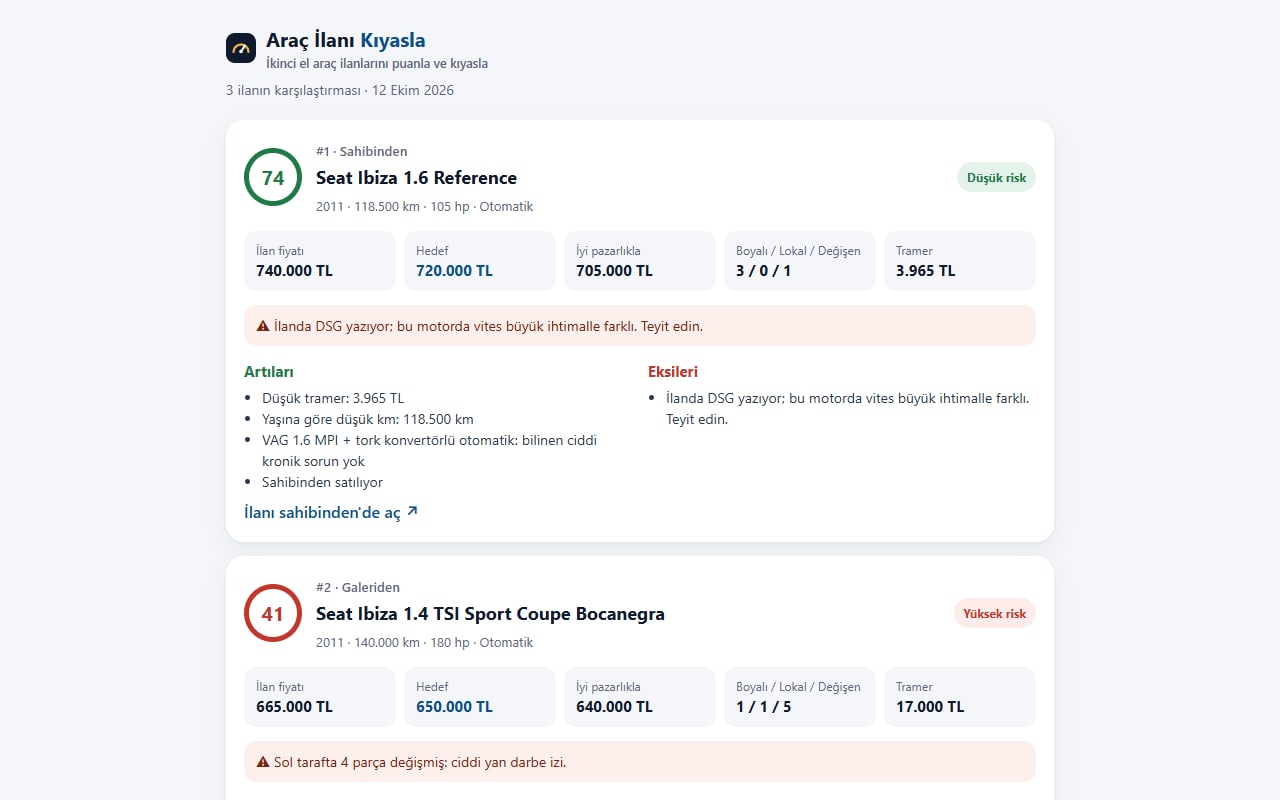1280x800 pixels.
Task: Select the "Hedef" 720.000 TL box
Action: (480, 261)
